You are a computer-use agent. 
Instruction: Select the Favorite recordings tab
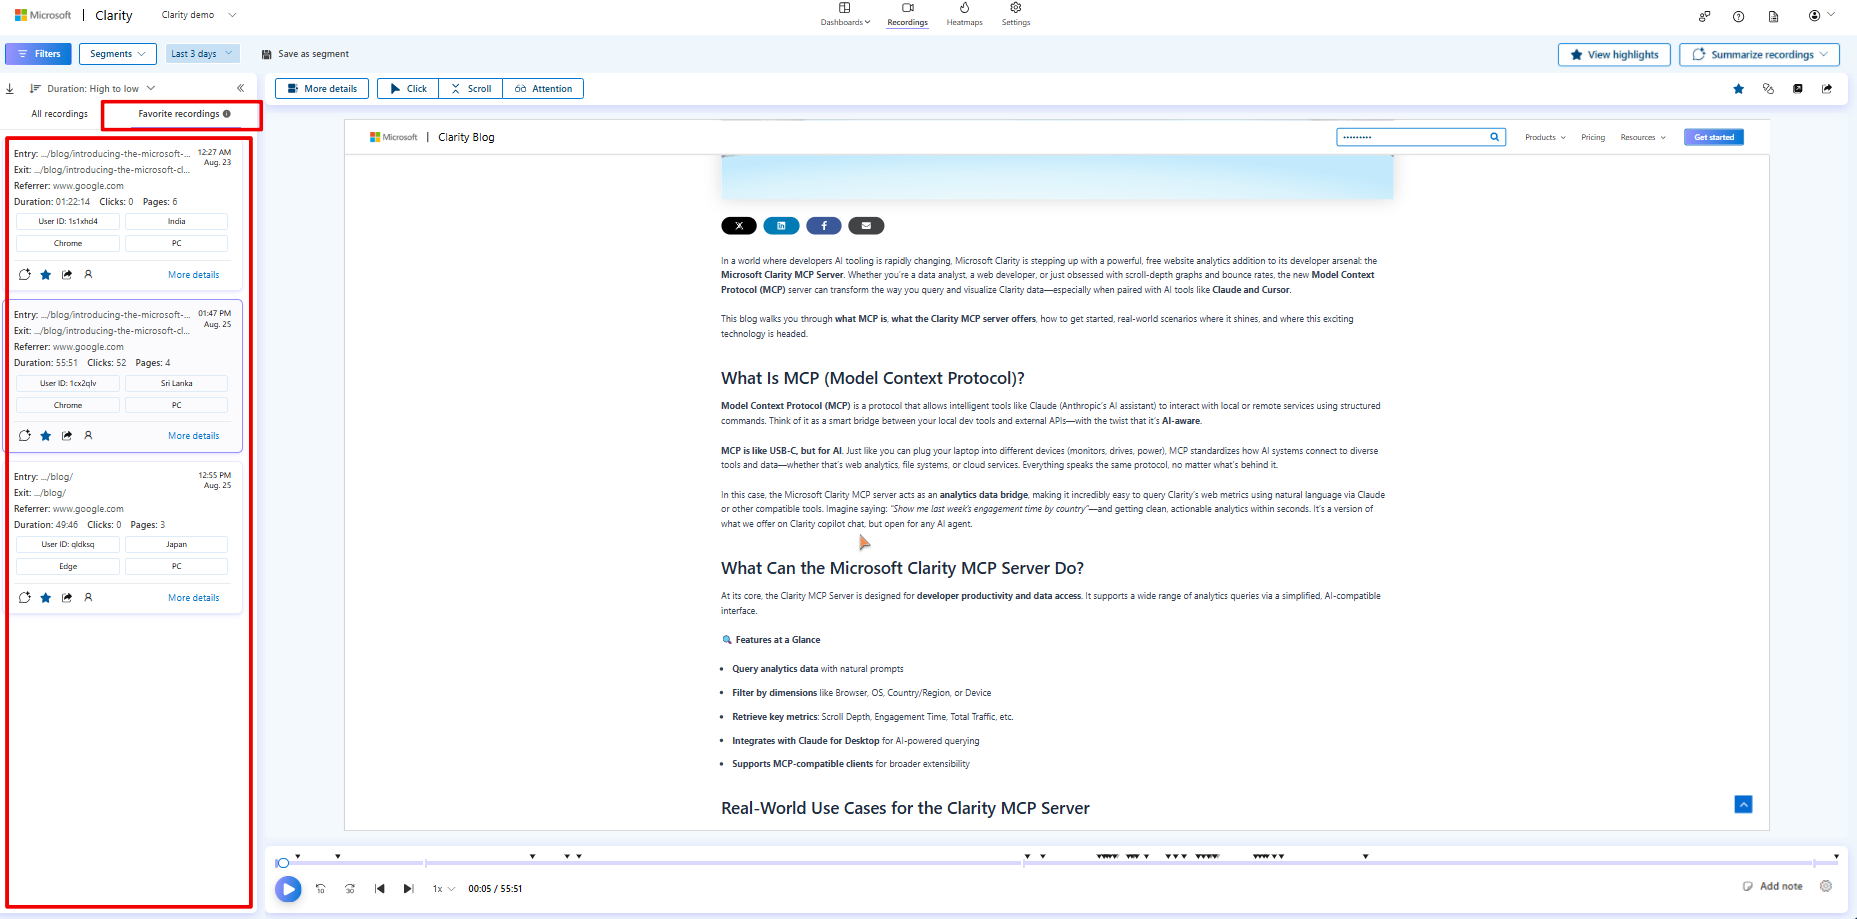(184, 114)
